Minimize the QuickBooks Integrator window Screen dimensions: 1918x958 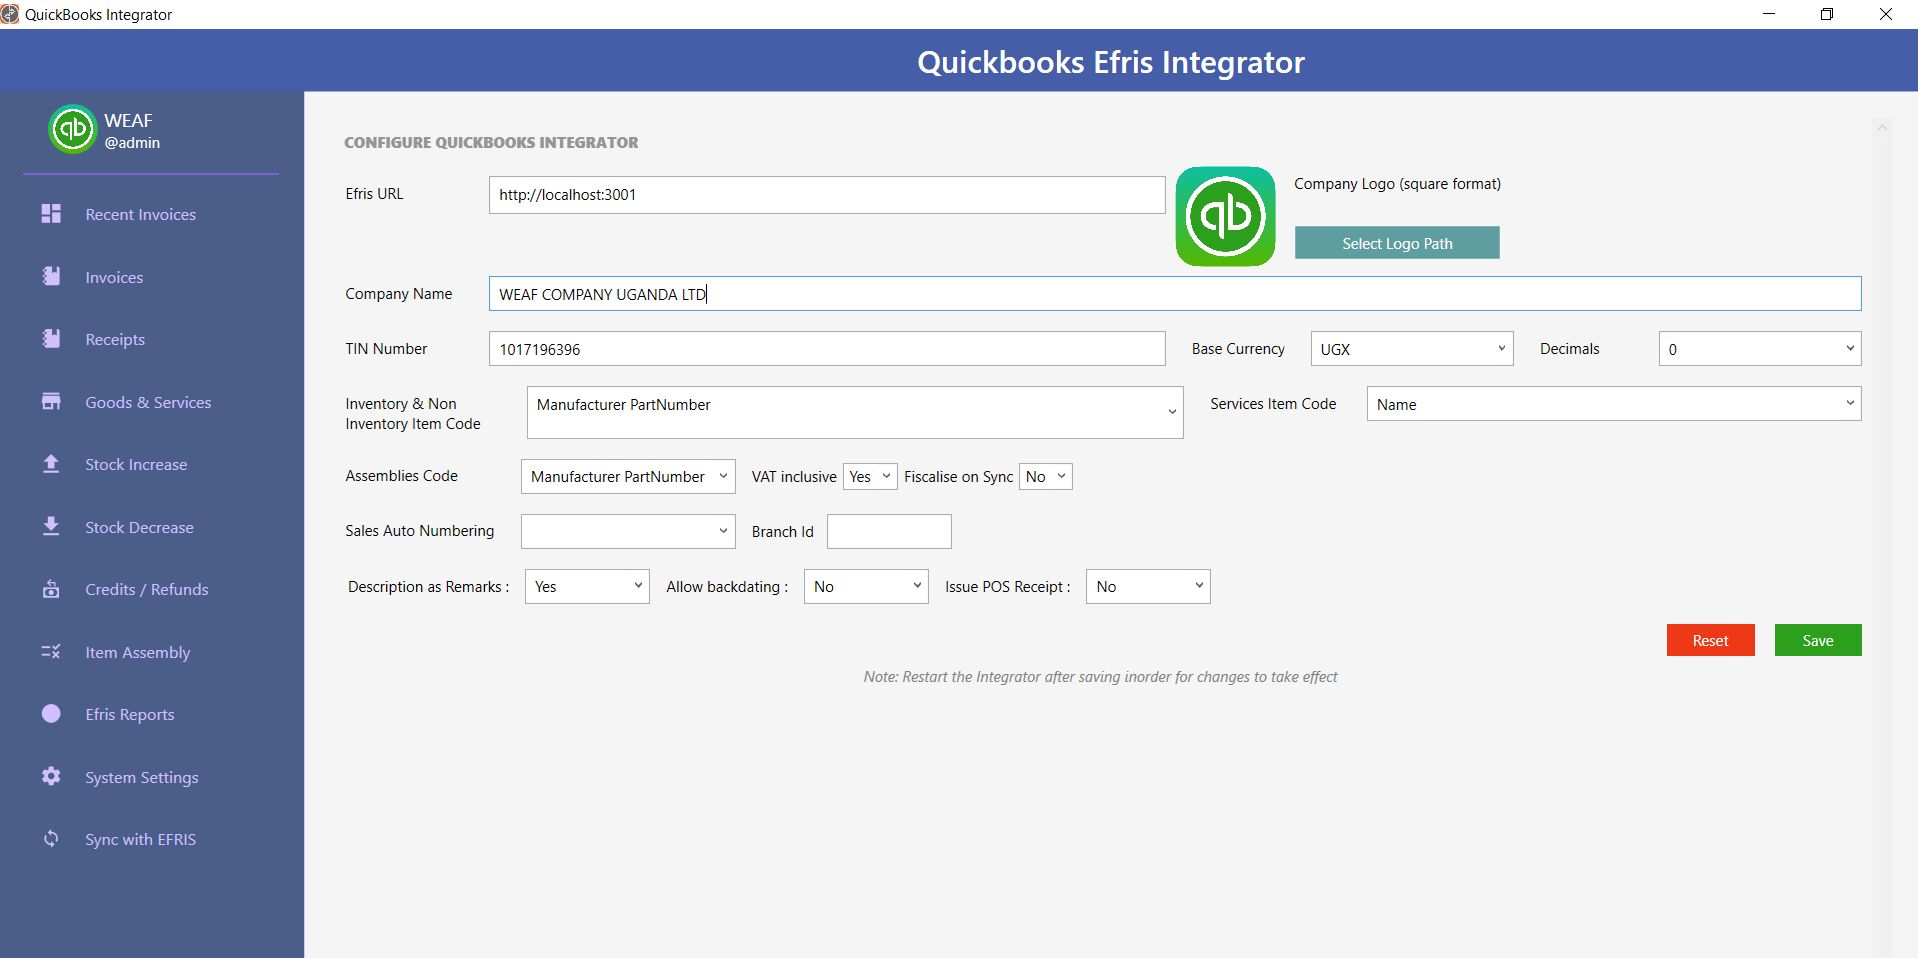1769,14
